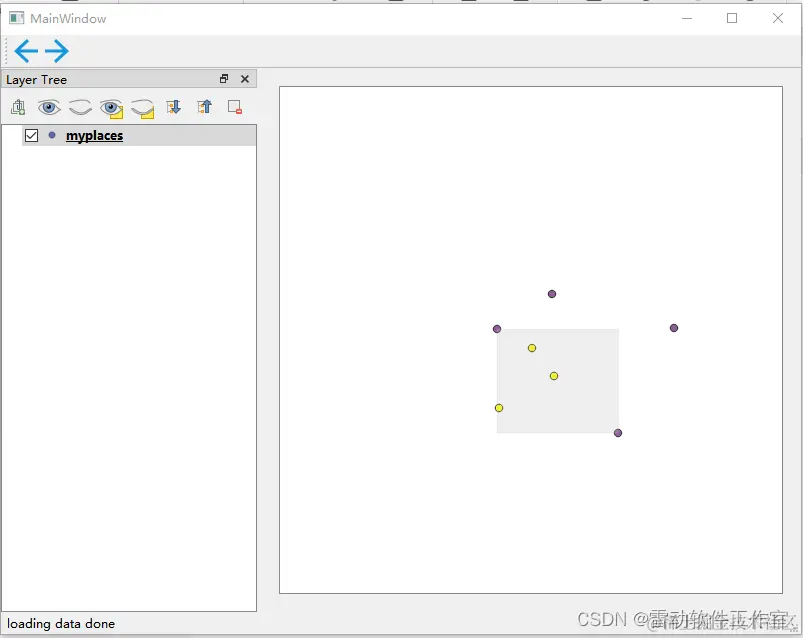Click the myplaces point symbol icon
The width and height of the screenshot is (803, 638).
pyautogui.click(x=52, y=135)
